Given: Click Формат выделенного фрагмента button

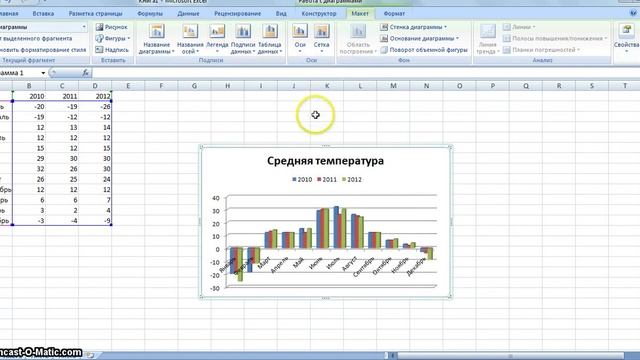Looking at the screenshot, I should pos(37,38).
